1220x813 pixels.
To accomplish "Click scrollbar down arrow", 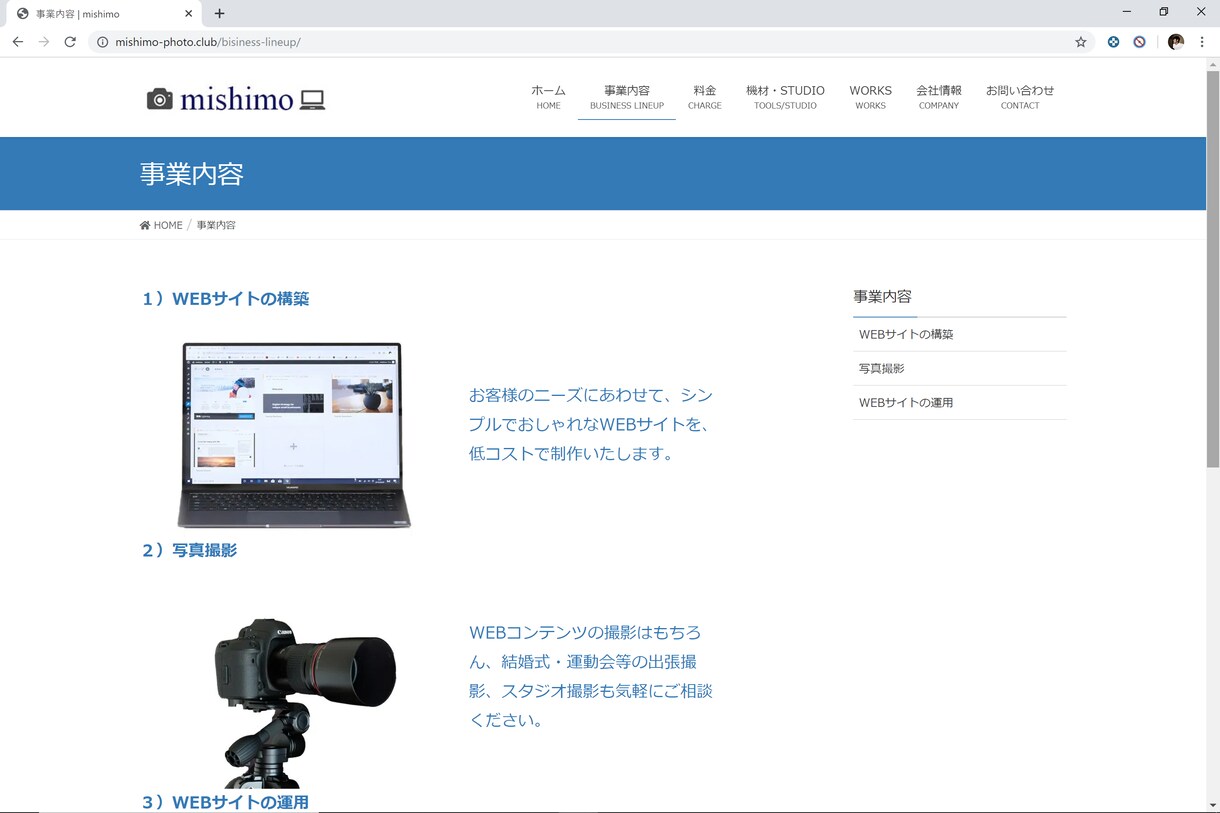I will click(1213, 805).
